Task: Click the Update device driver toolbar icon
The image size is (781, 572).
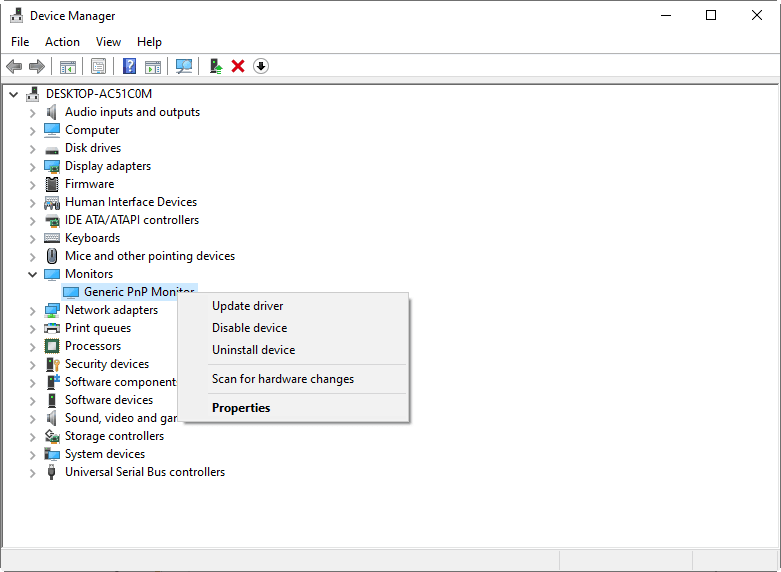Action: (x=216, y=66)
